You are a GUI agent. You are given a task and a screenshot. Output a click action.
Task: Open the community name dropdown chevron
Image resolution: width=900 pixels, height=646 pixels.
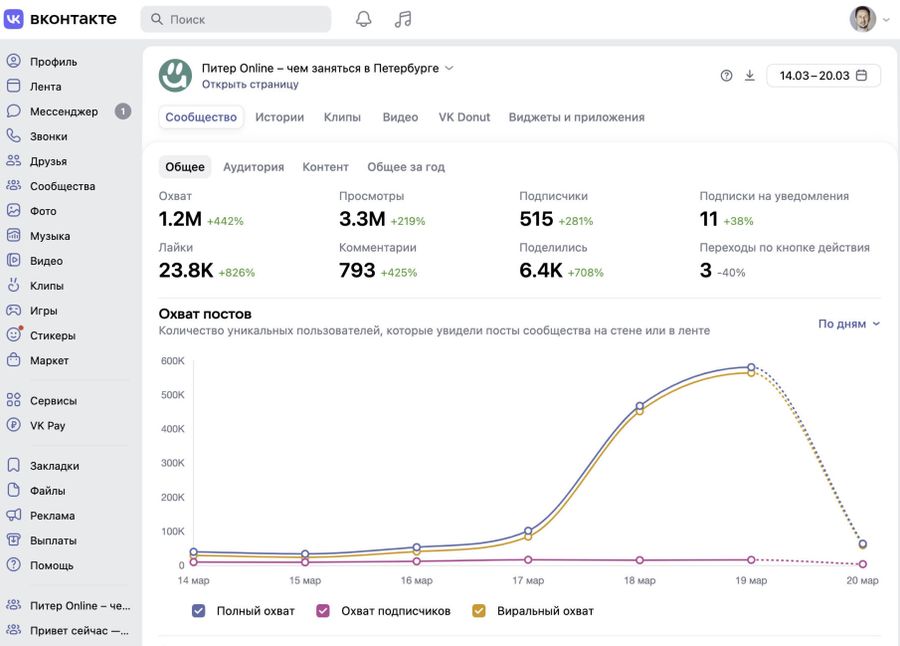coord(449,68)
